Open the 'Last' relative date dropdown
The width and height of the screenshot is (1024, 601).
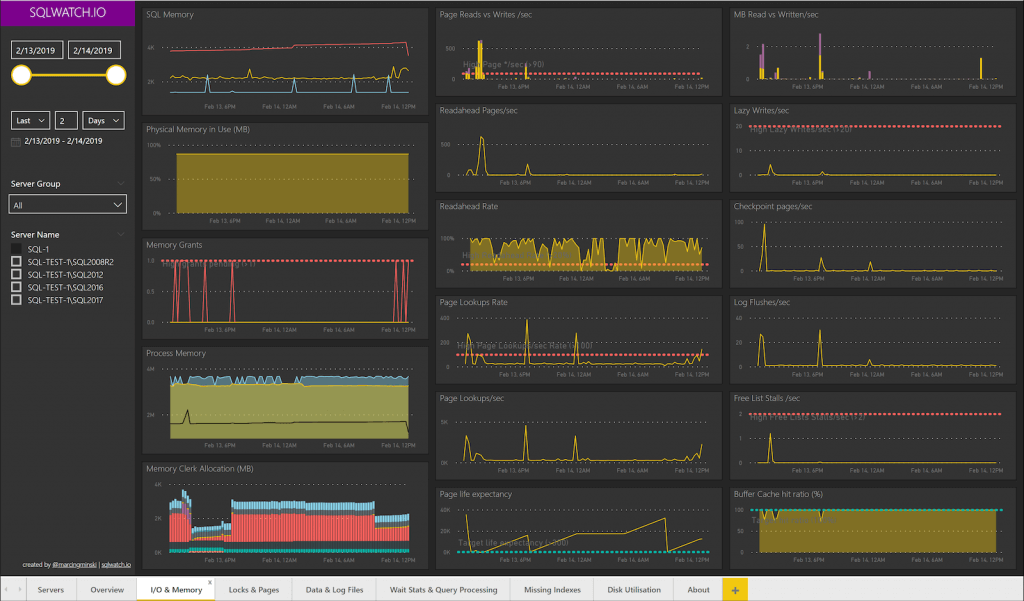click(30, 119)
